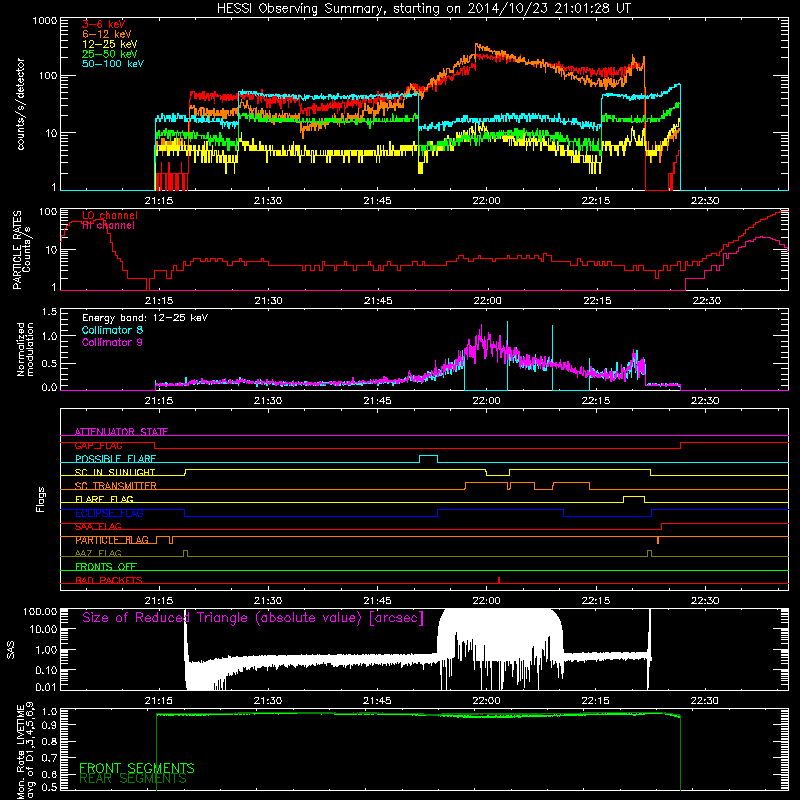Click the yellow FLARE_FLAG label

[x=104, y=499]
